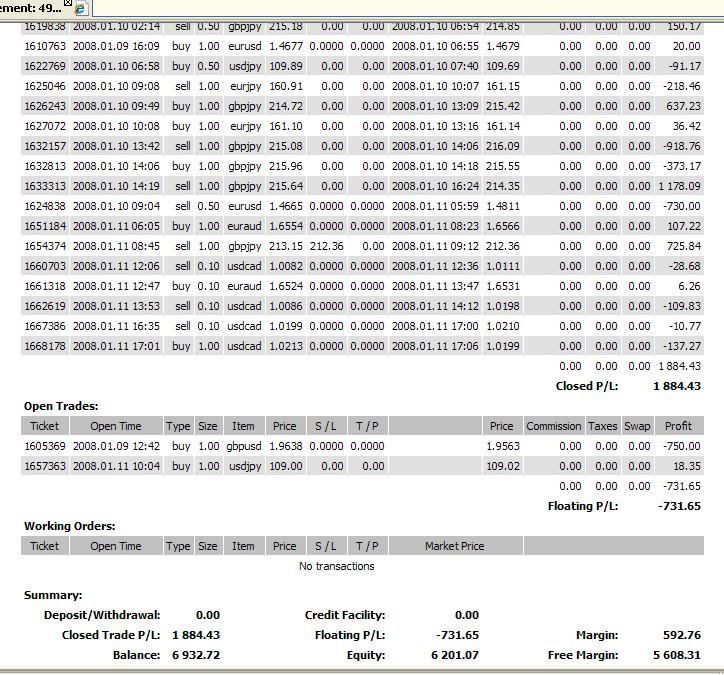Click the Internet Explorer new tab icon

pyautogui.click(x=81, y=8)
